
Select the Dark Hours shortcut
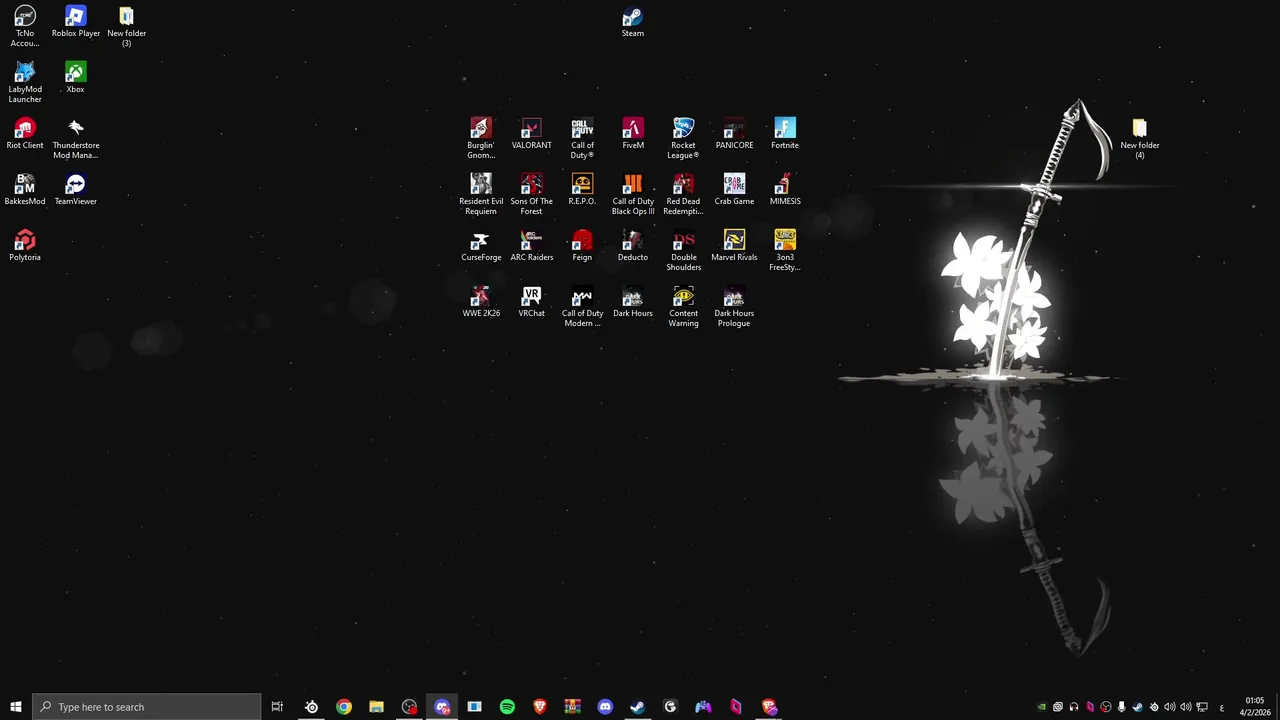[x=633, y=303]
